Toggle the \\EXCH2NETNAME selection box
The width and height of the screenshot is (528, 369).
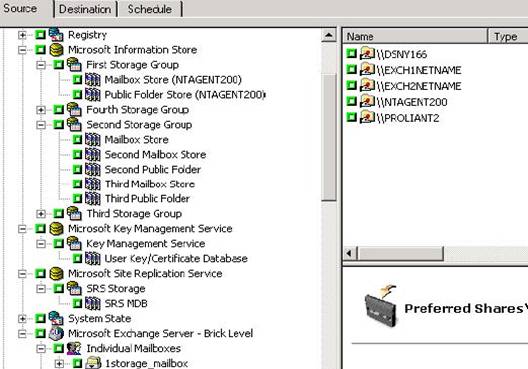[x=352, y=85]
